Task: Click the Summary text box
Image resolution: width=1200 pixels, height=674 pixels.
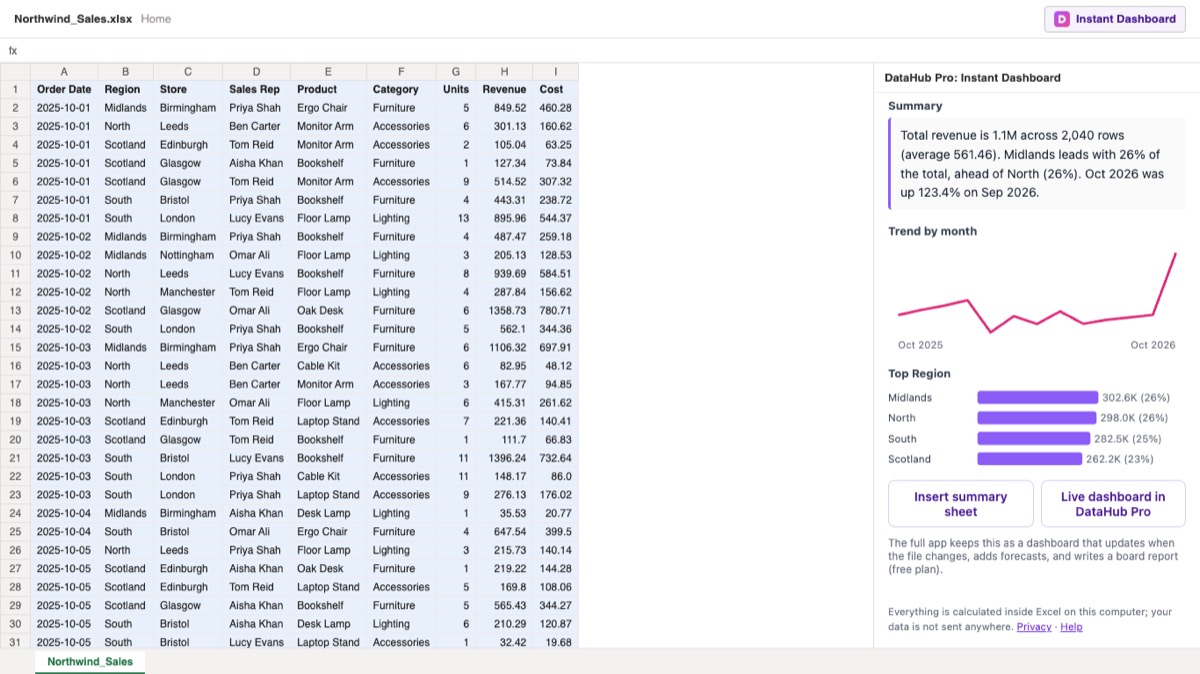Action: click(x=1037, y=163)
